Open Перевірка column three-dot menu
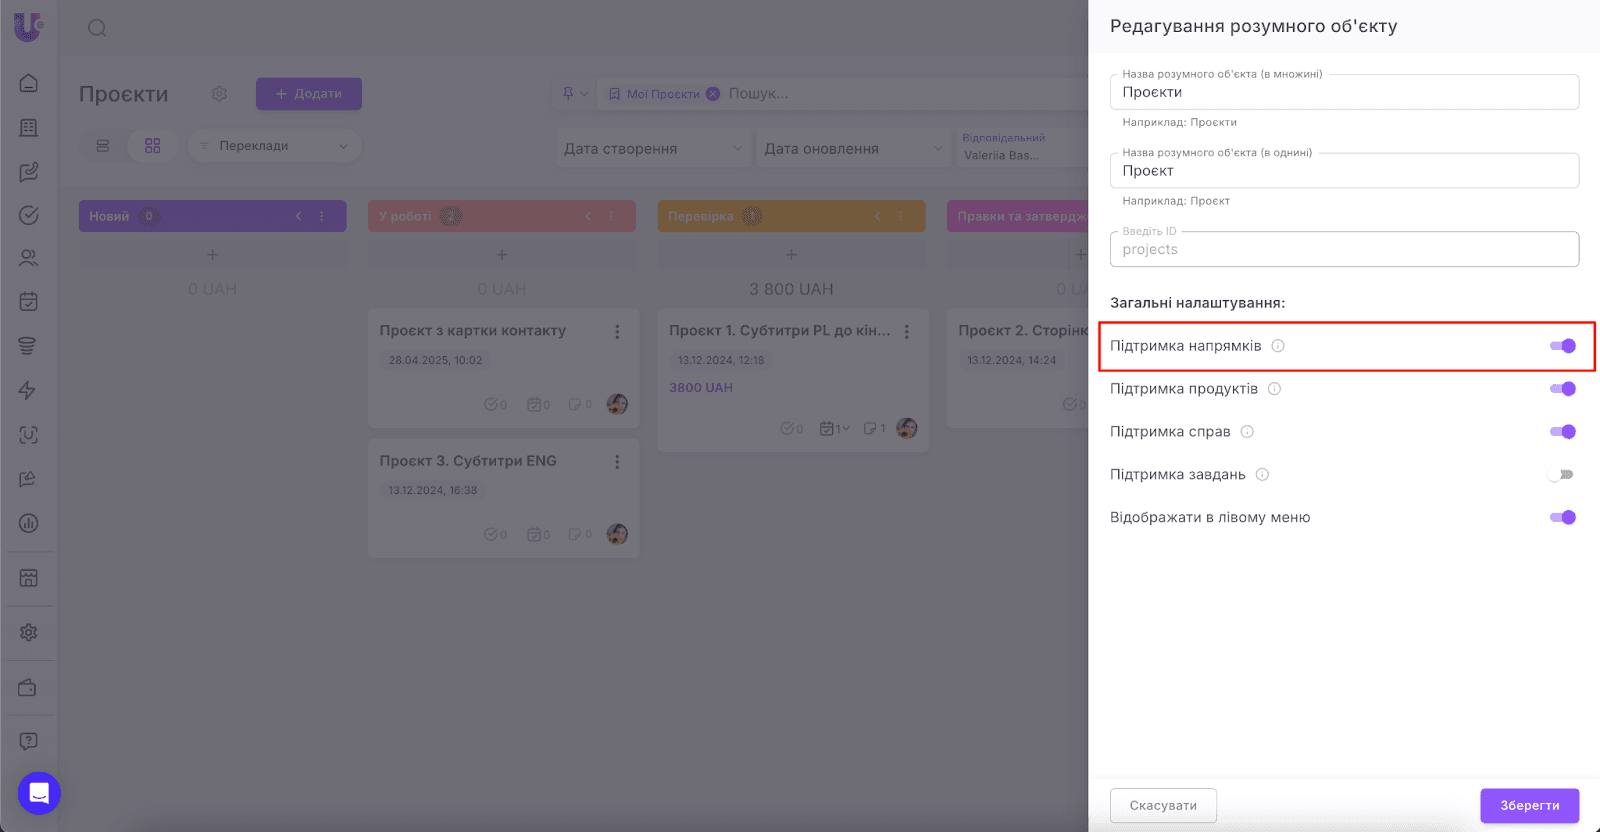 tap(901, 216)
